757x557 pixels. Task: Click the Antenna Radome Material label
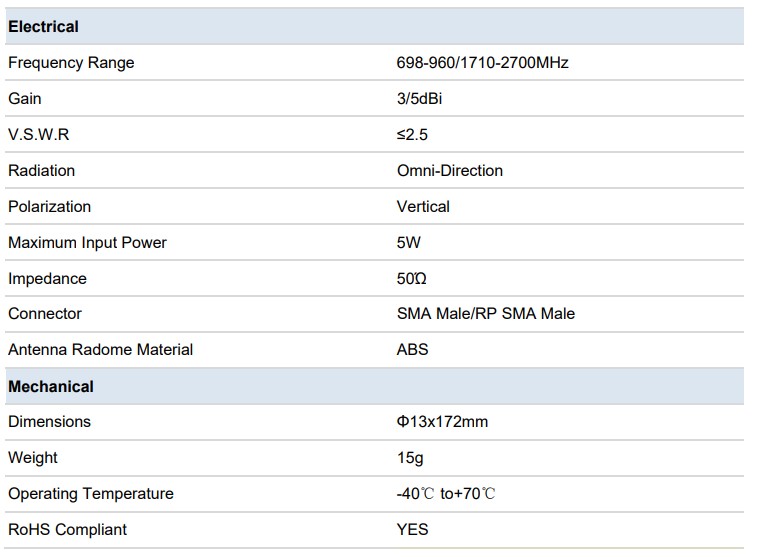pos(100,350)
